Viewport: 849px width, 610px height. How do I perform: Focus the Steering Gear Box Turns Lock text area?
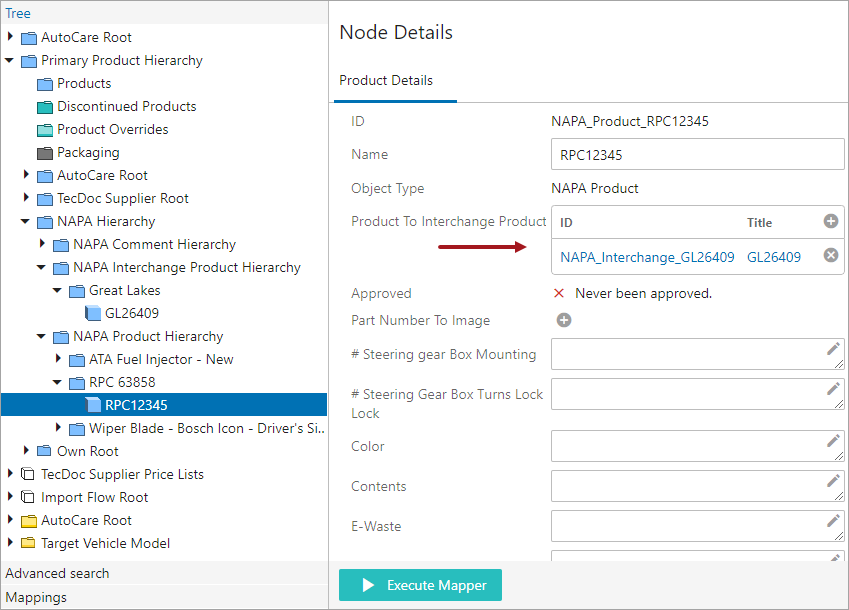697,393
